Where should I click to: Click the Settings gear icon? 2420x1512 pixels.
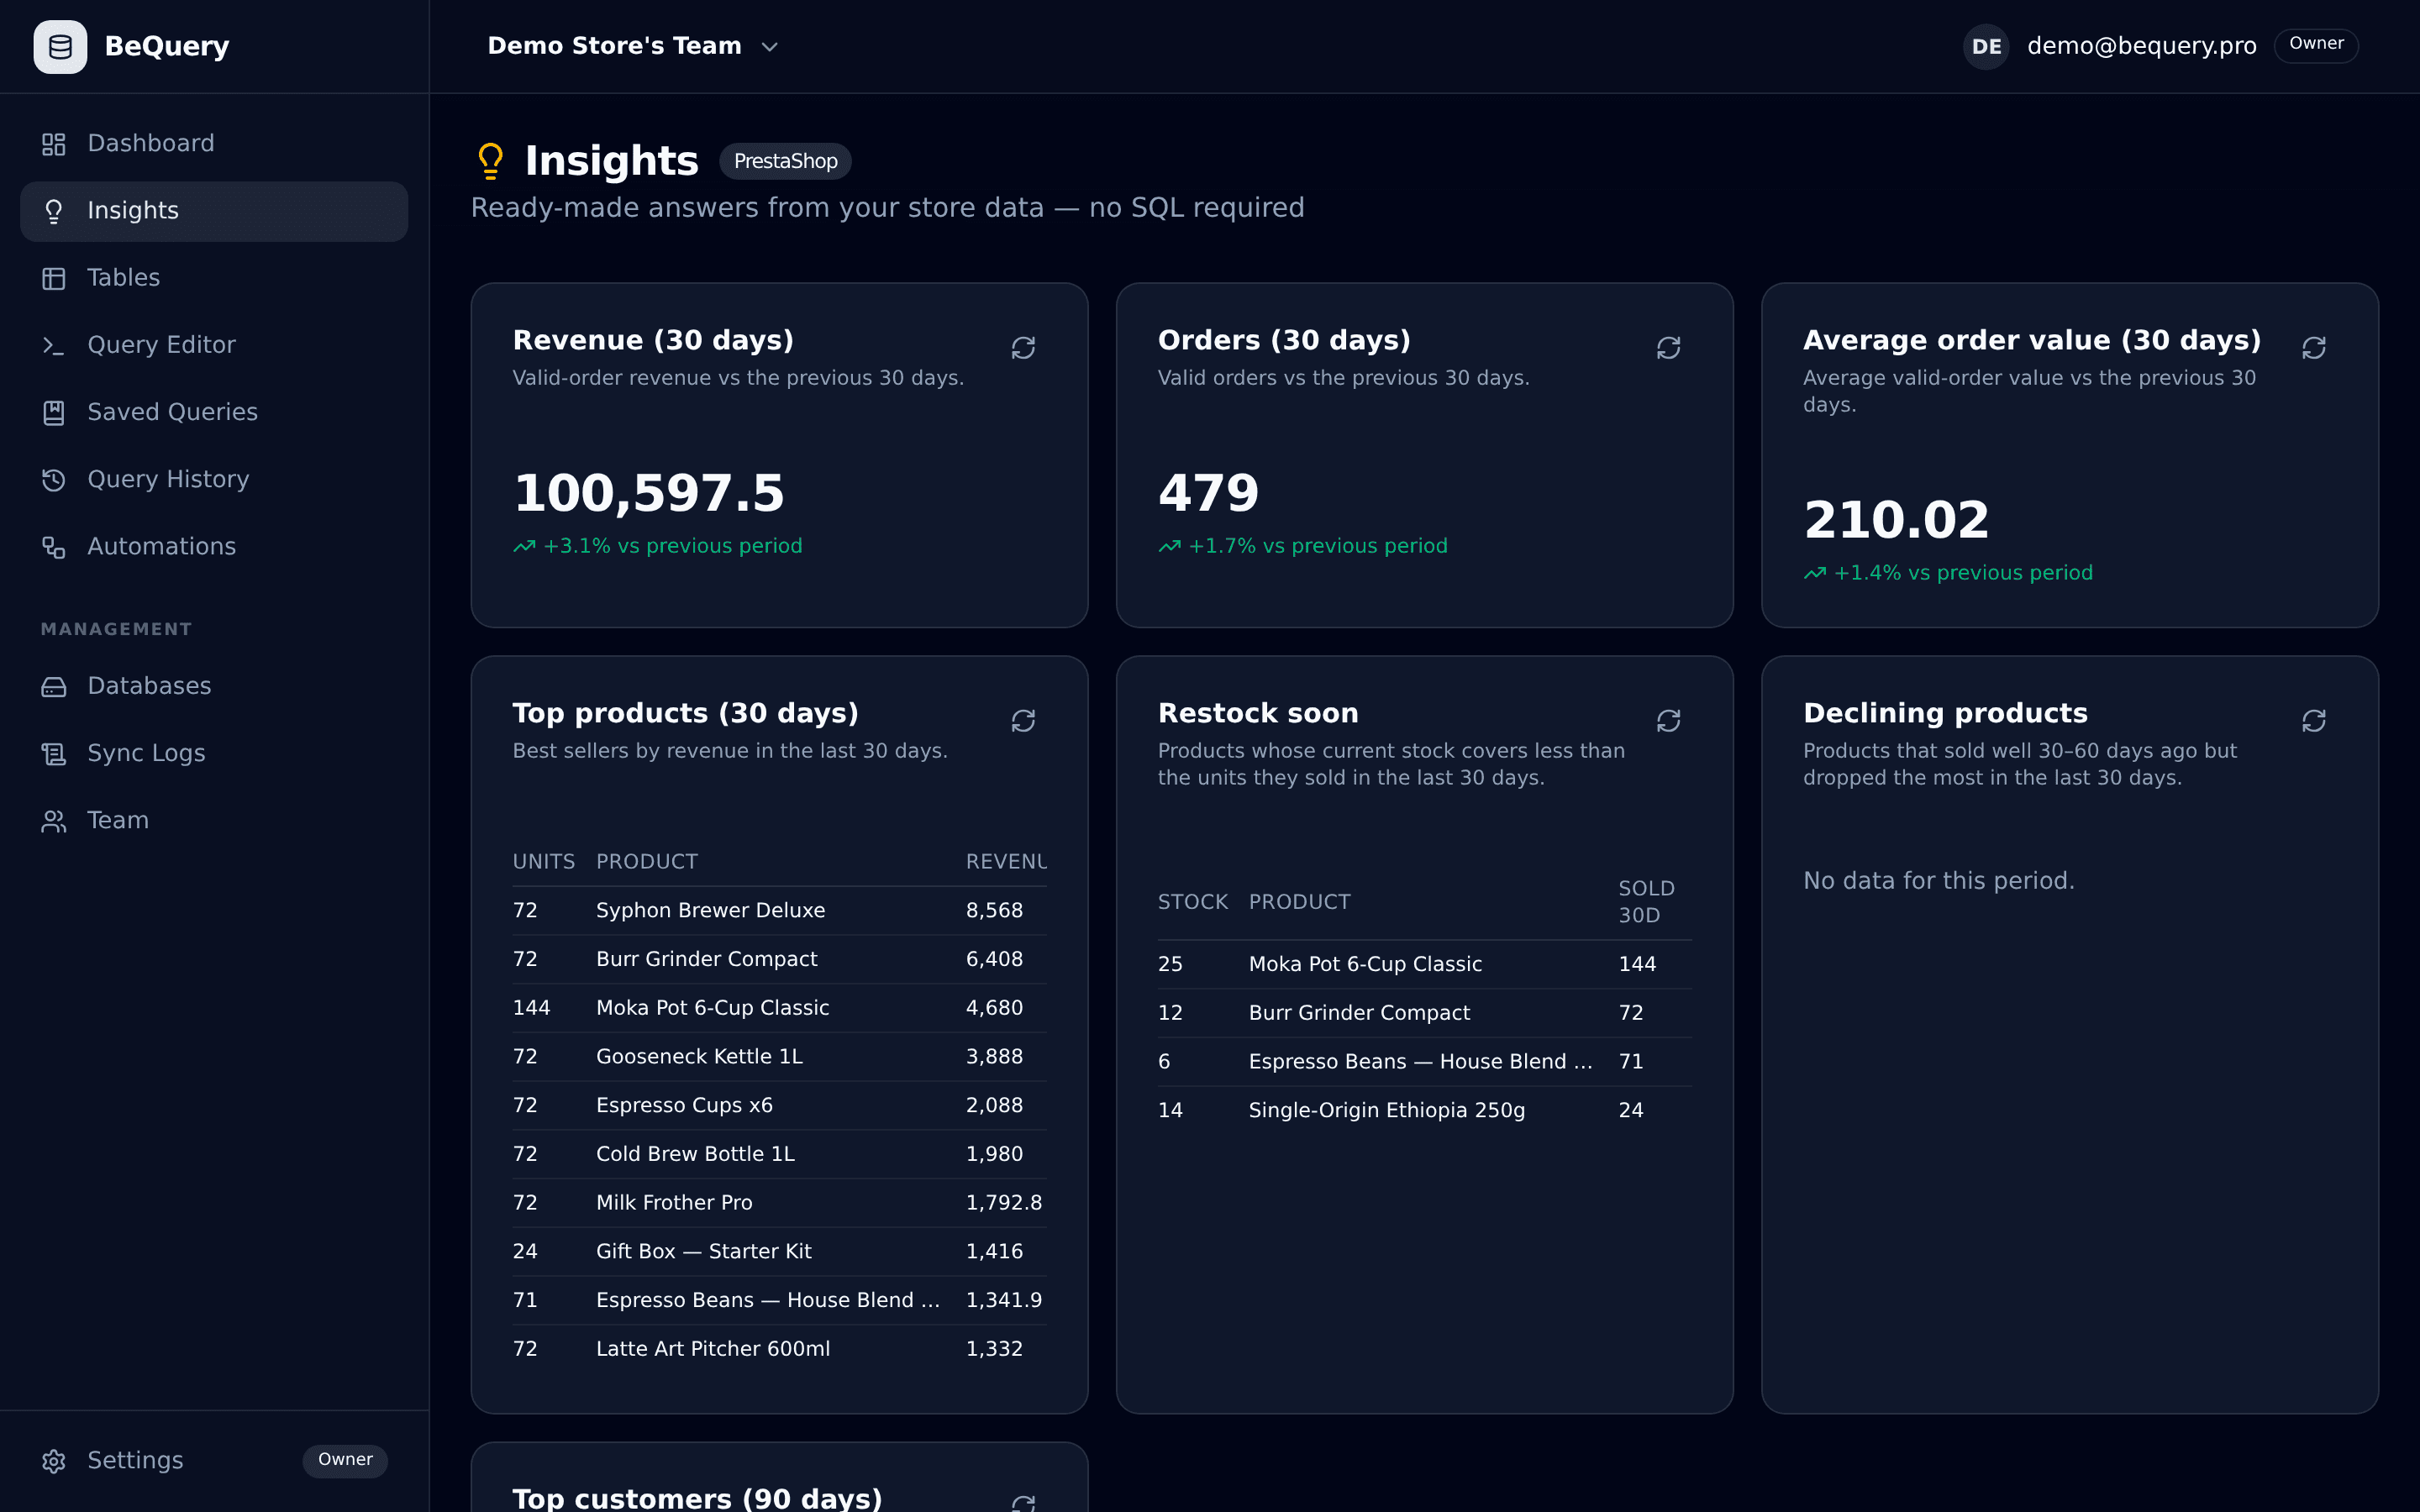tap(54, 1460)
